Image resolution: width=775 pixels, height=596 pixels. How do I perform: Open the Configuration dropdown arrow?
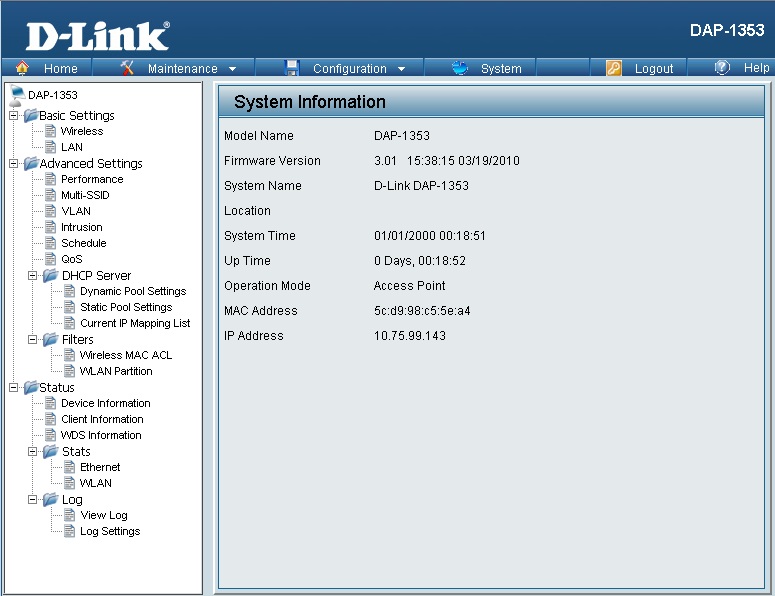click(x=401, y=69)
